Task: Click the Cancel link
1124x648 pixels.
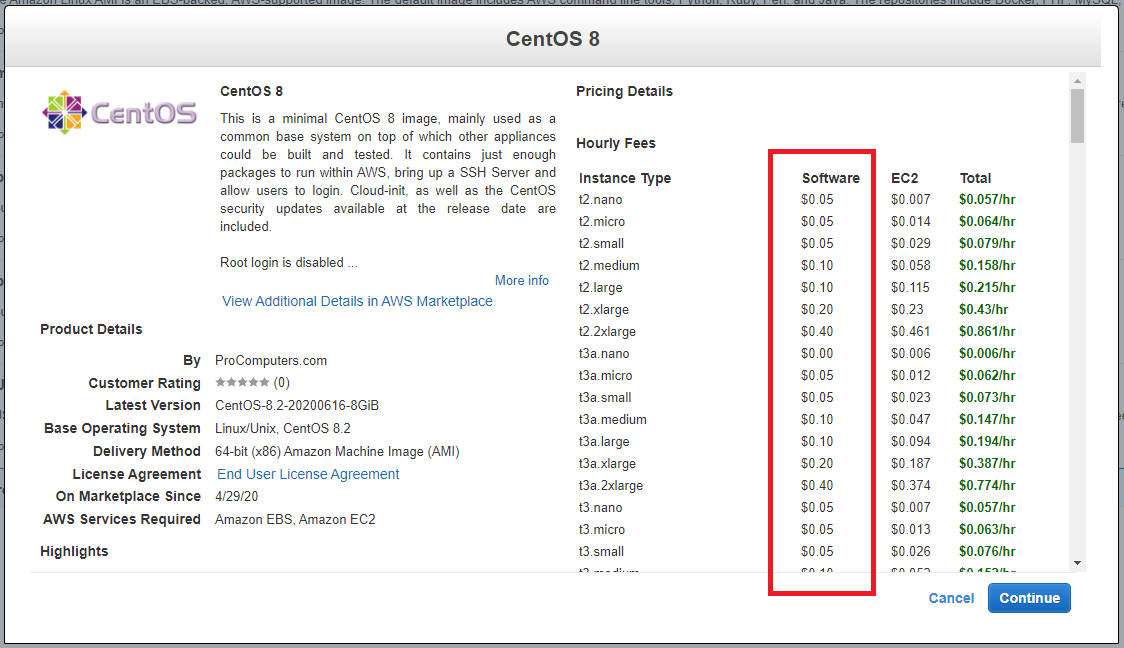Action: [x=951, y=598]
